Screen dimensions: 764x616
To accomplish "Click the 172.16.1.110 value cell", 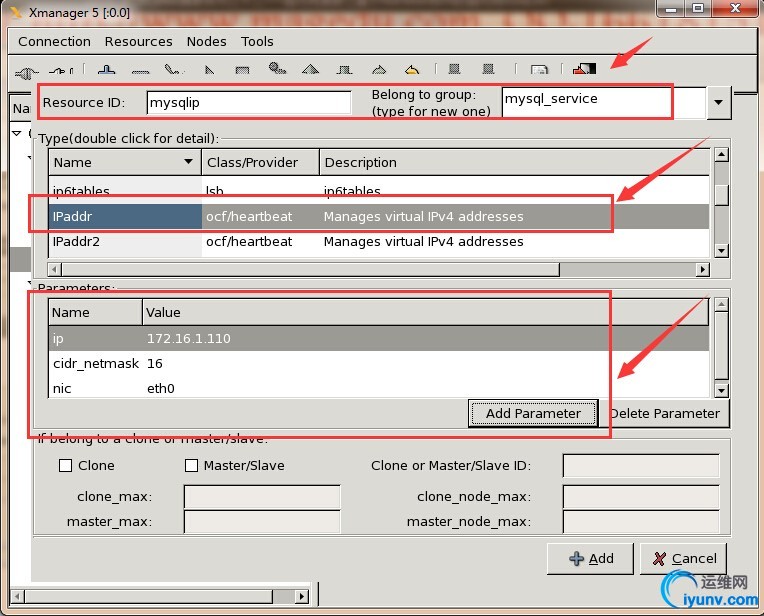I will click(x=189, y=338).
